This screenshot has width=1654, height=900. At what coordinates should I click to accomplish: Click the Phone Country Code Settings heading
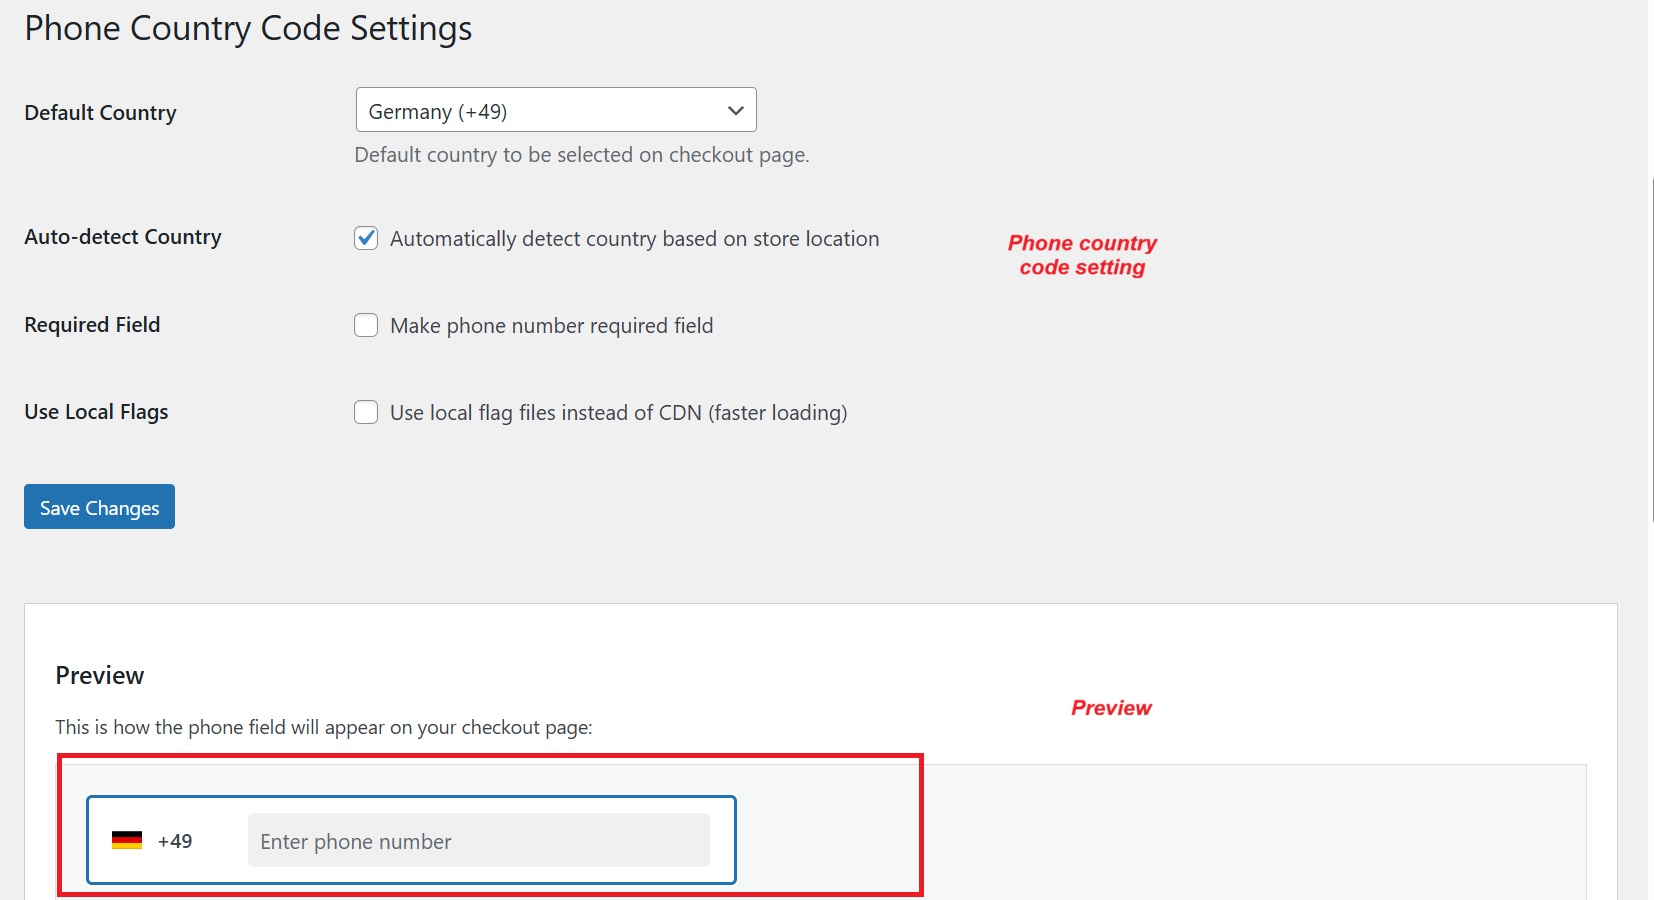point(247,28)
